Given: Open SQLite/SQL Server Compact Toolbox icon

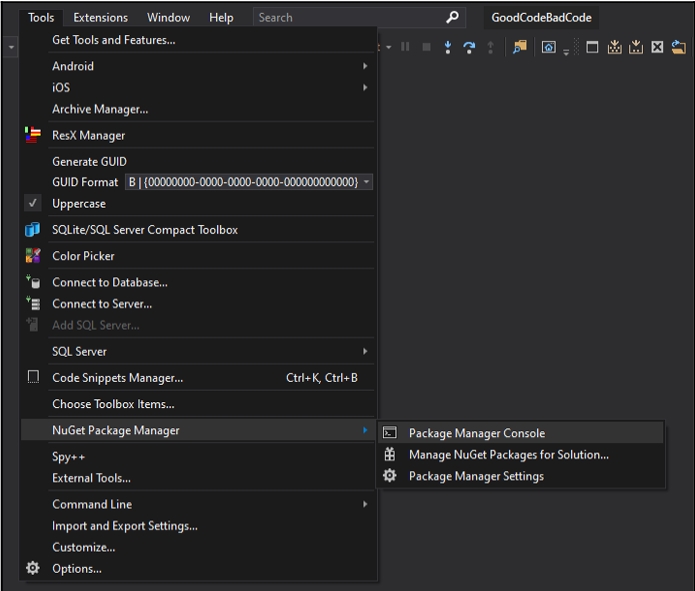Looking at the screenshot, I should tap(33, 230).
